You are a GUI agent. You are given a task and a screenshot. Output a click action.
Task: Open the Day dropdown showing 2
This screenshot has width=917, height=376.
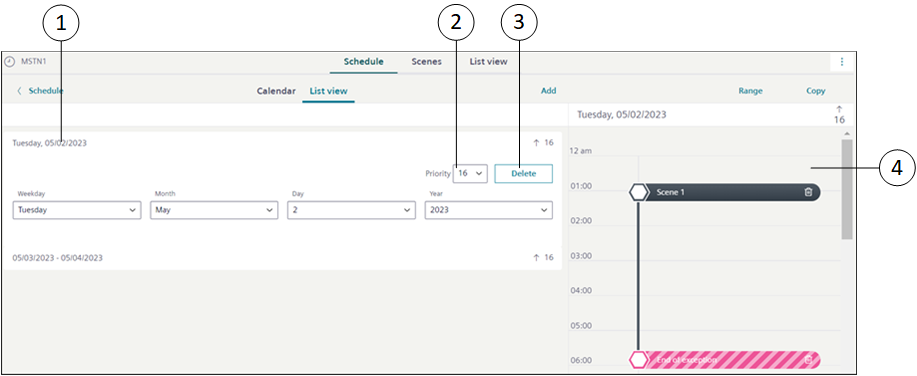tap(351, 210)
